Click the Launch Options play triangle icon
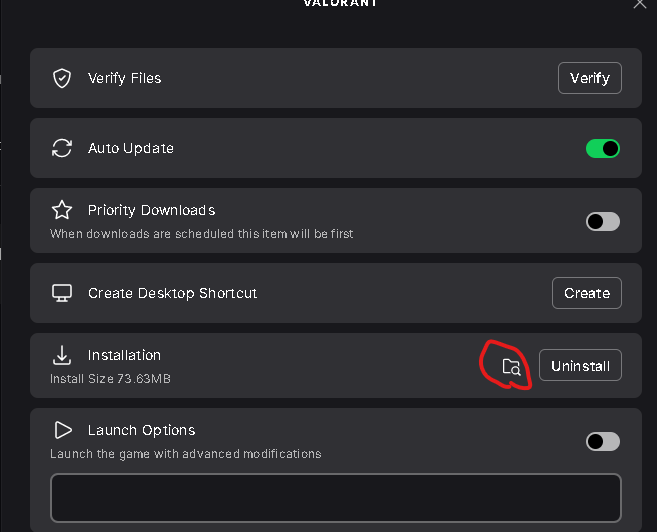The width and height of the screenshot is (657, 532). coord(63,430)
